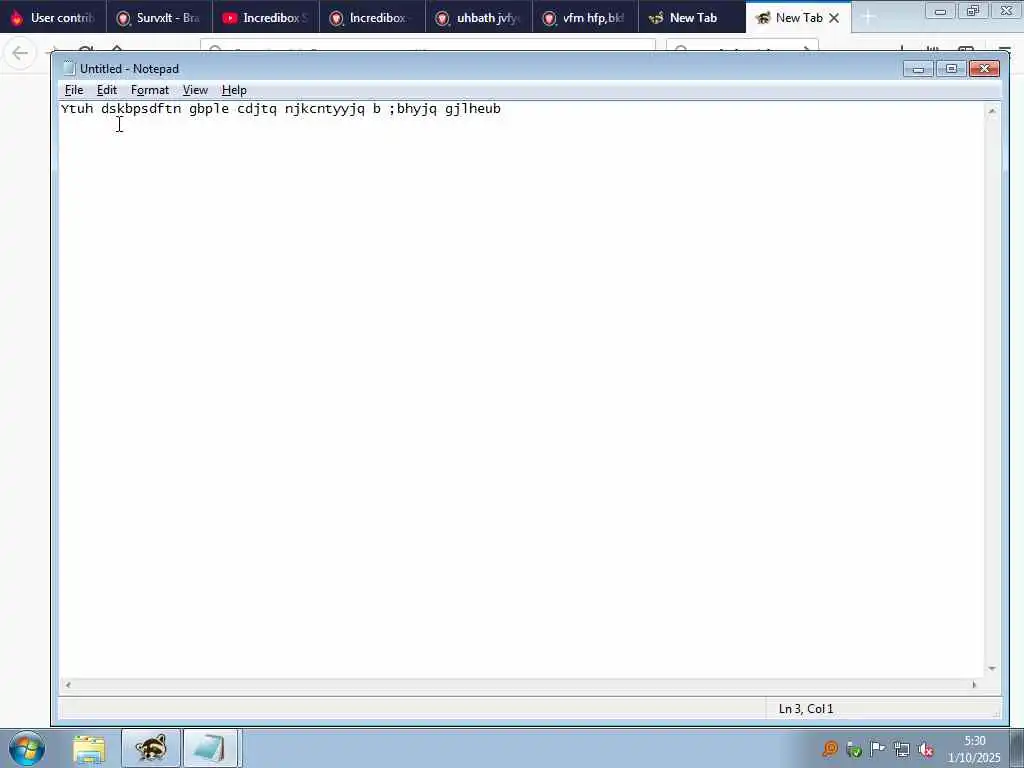Maximize the Notepad window
This screenshot has height=768, width=1024.
(x=951, y=69)
